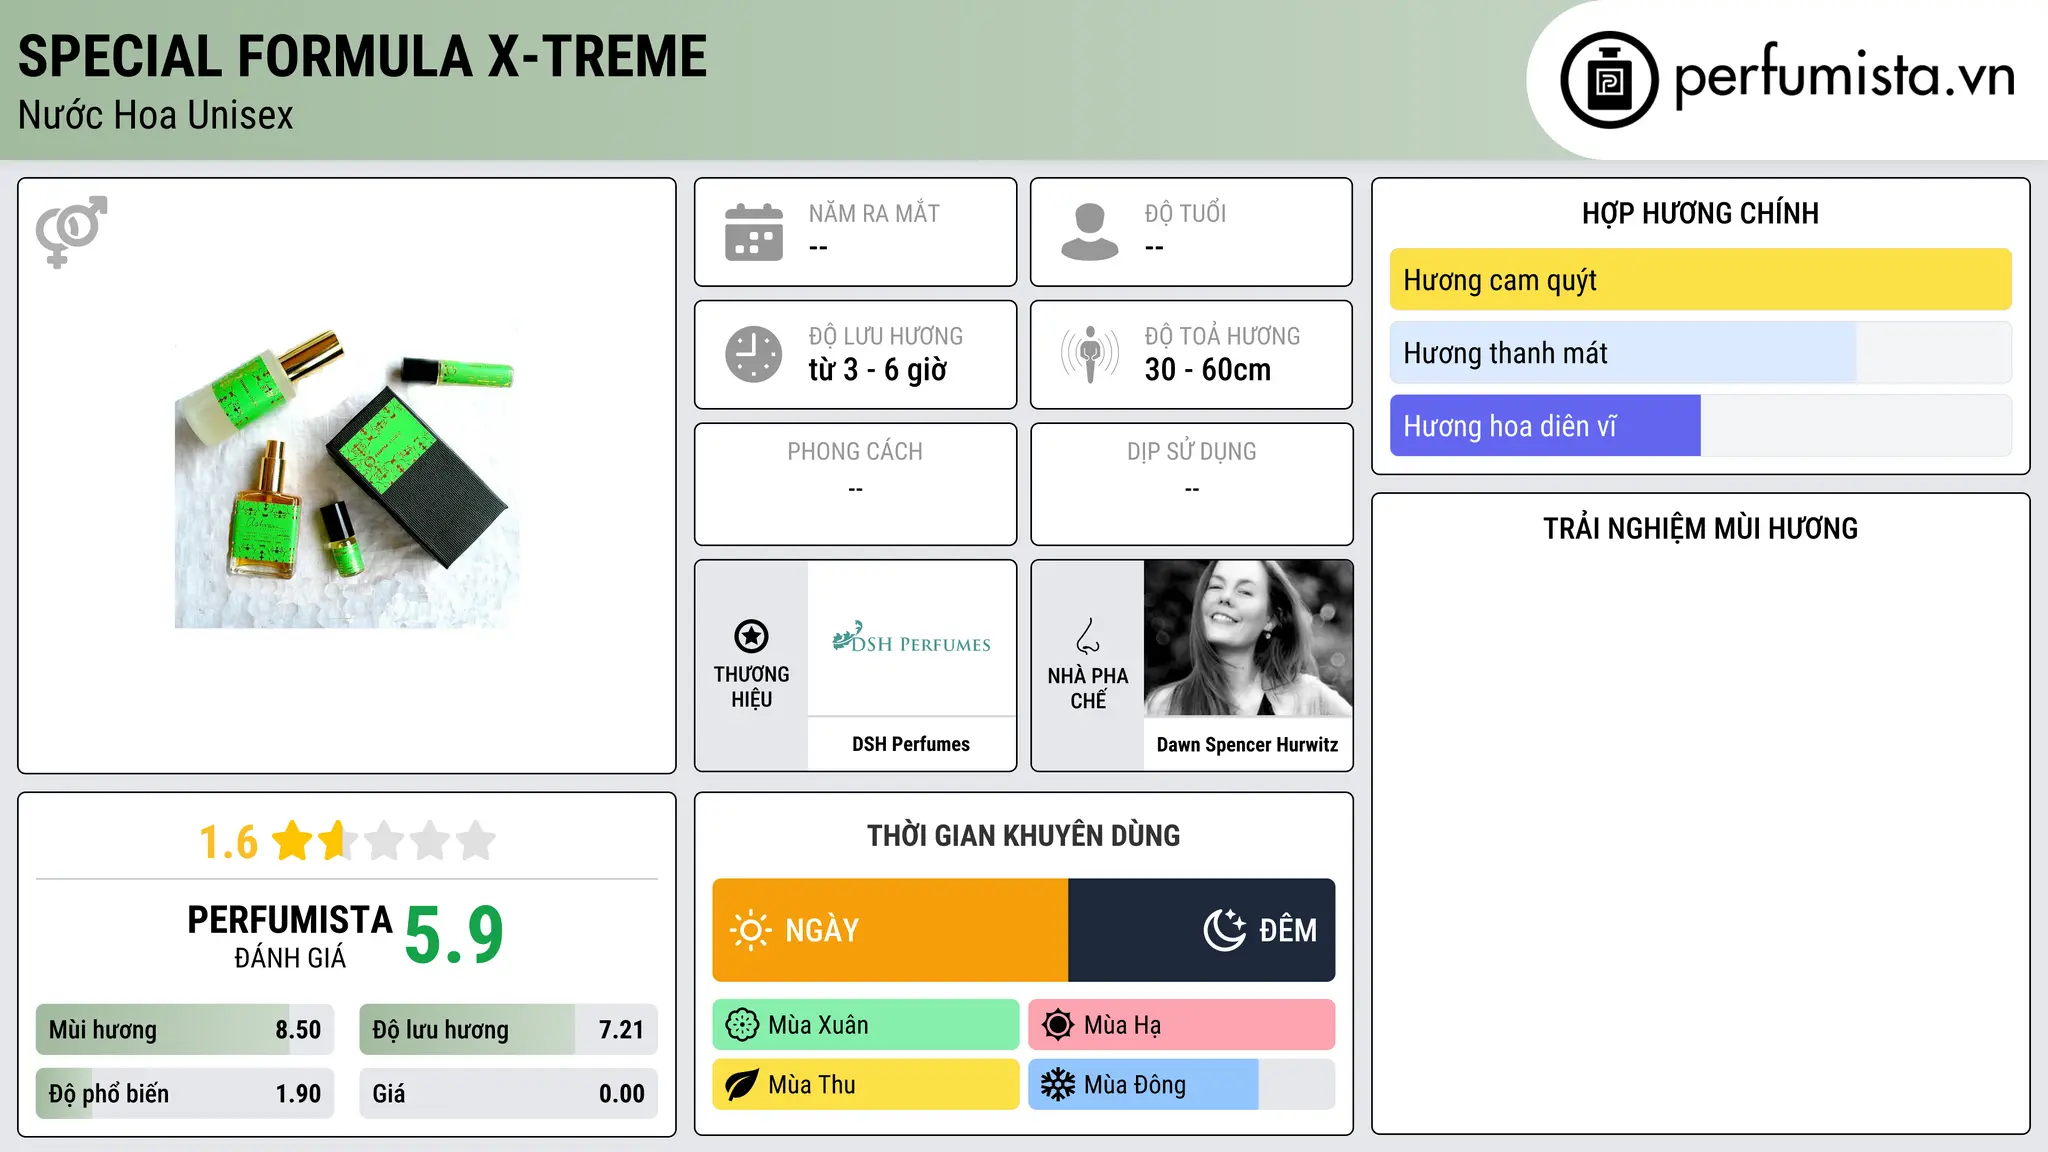Click the Mùi hương 8.50 score bar
The image size is (2048, 1152).
pos(185,1030)
